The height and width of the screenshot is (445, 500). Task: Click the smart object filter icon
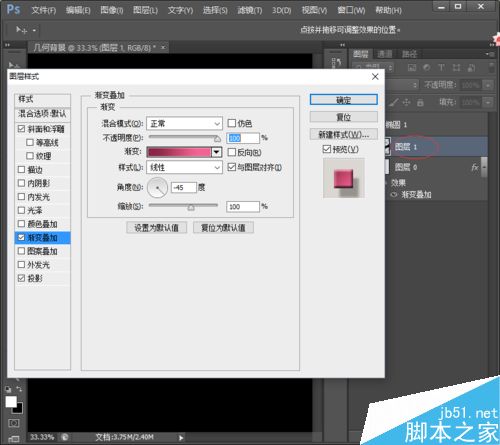(471, 68)
